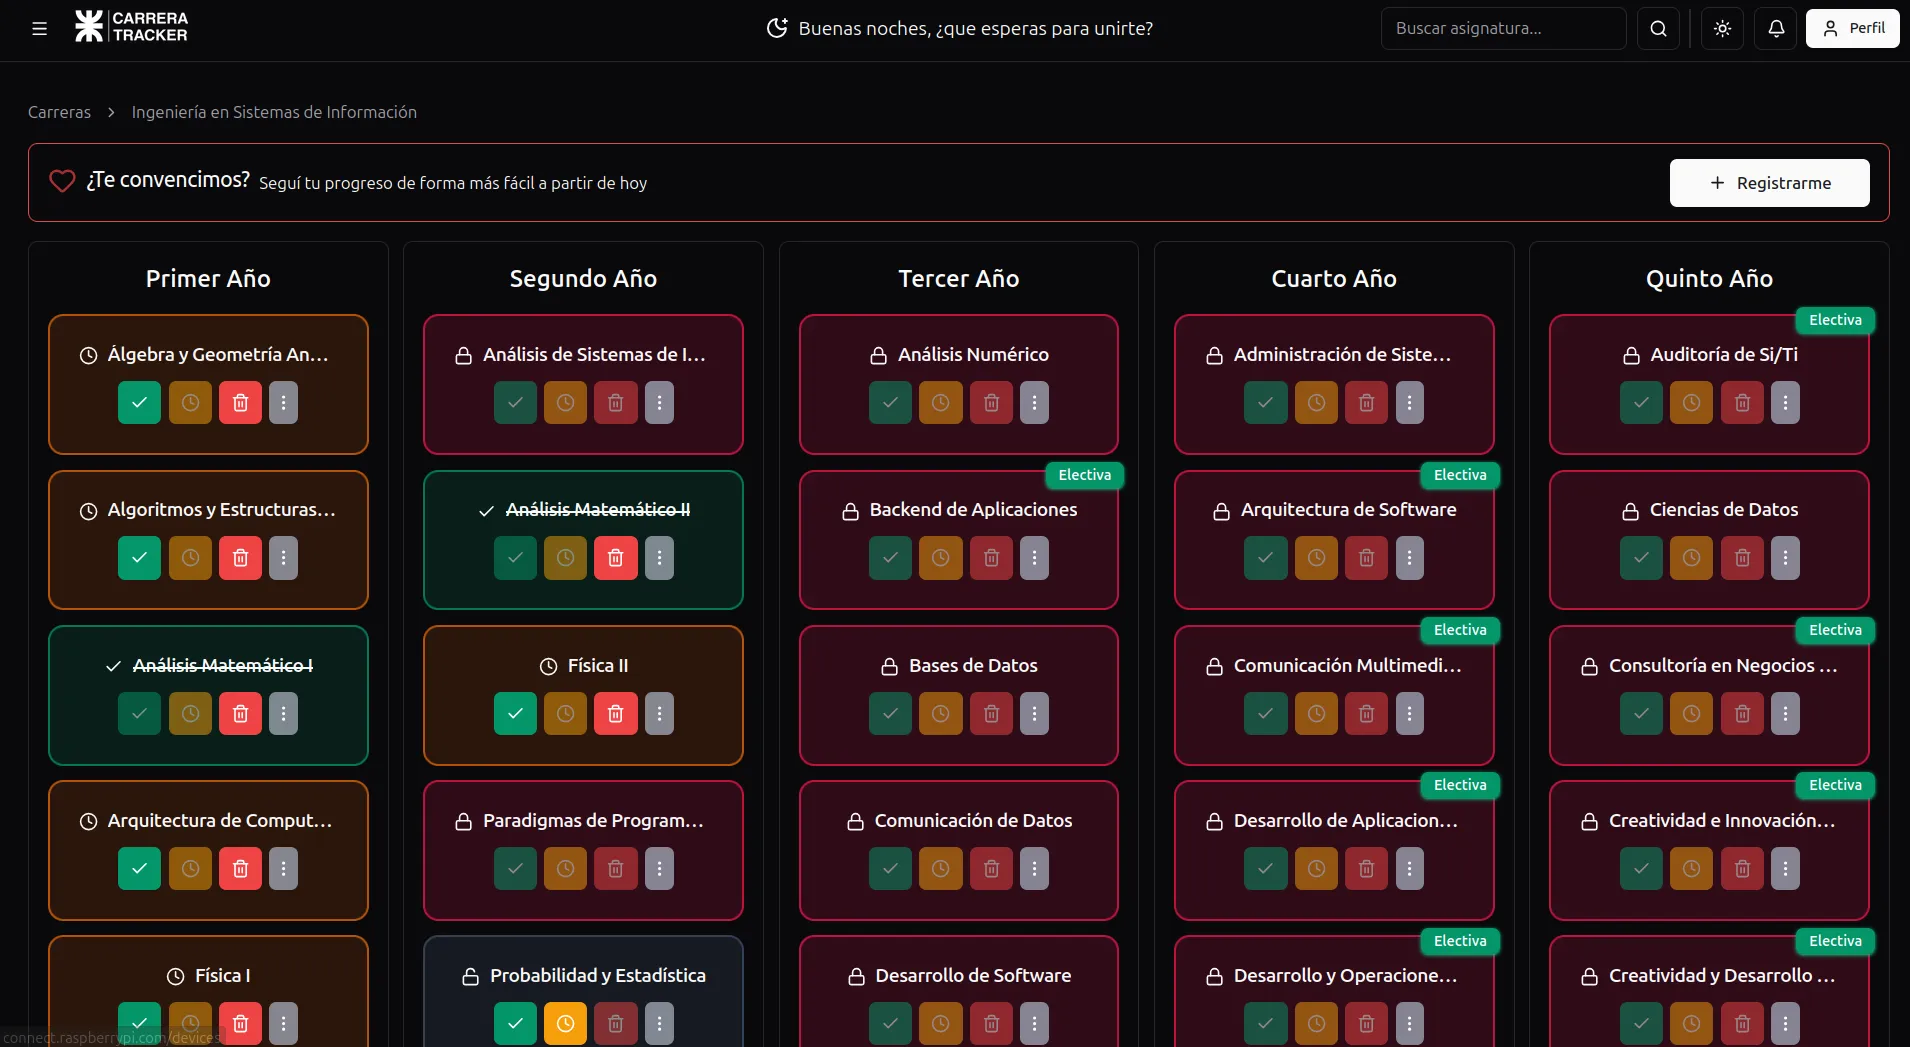The width and height of the screenshot is (1910, 1047).
Task: Click clock icon on Análisis de Sistemas
Action: point(565,403)
